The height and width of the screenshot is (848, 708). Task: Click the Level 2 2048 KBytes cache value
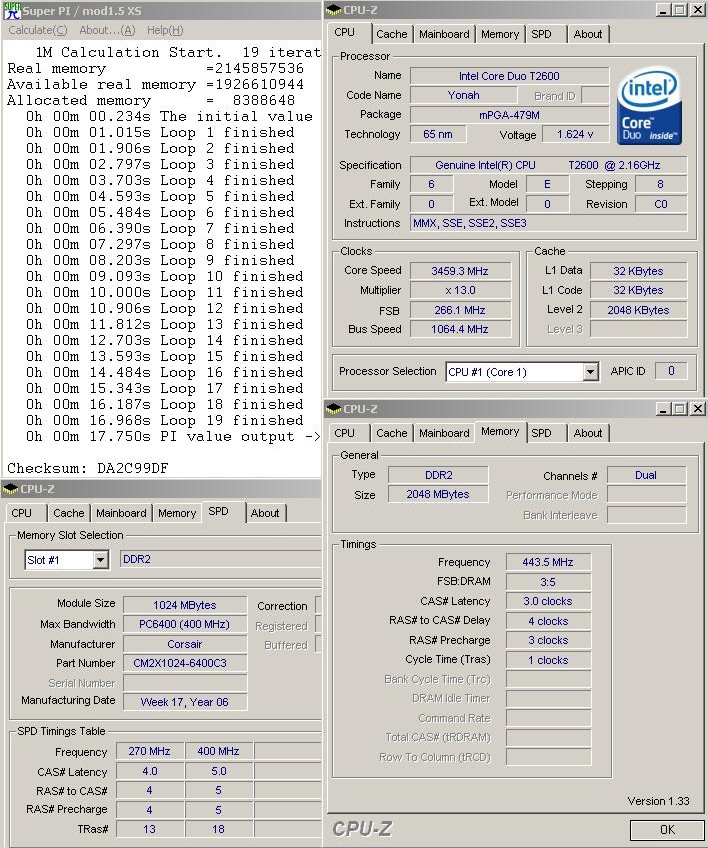point(638,310)
